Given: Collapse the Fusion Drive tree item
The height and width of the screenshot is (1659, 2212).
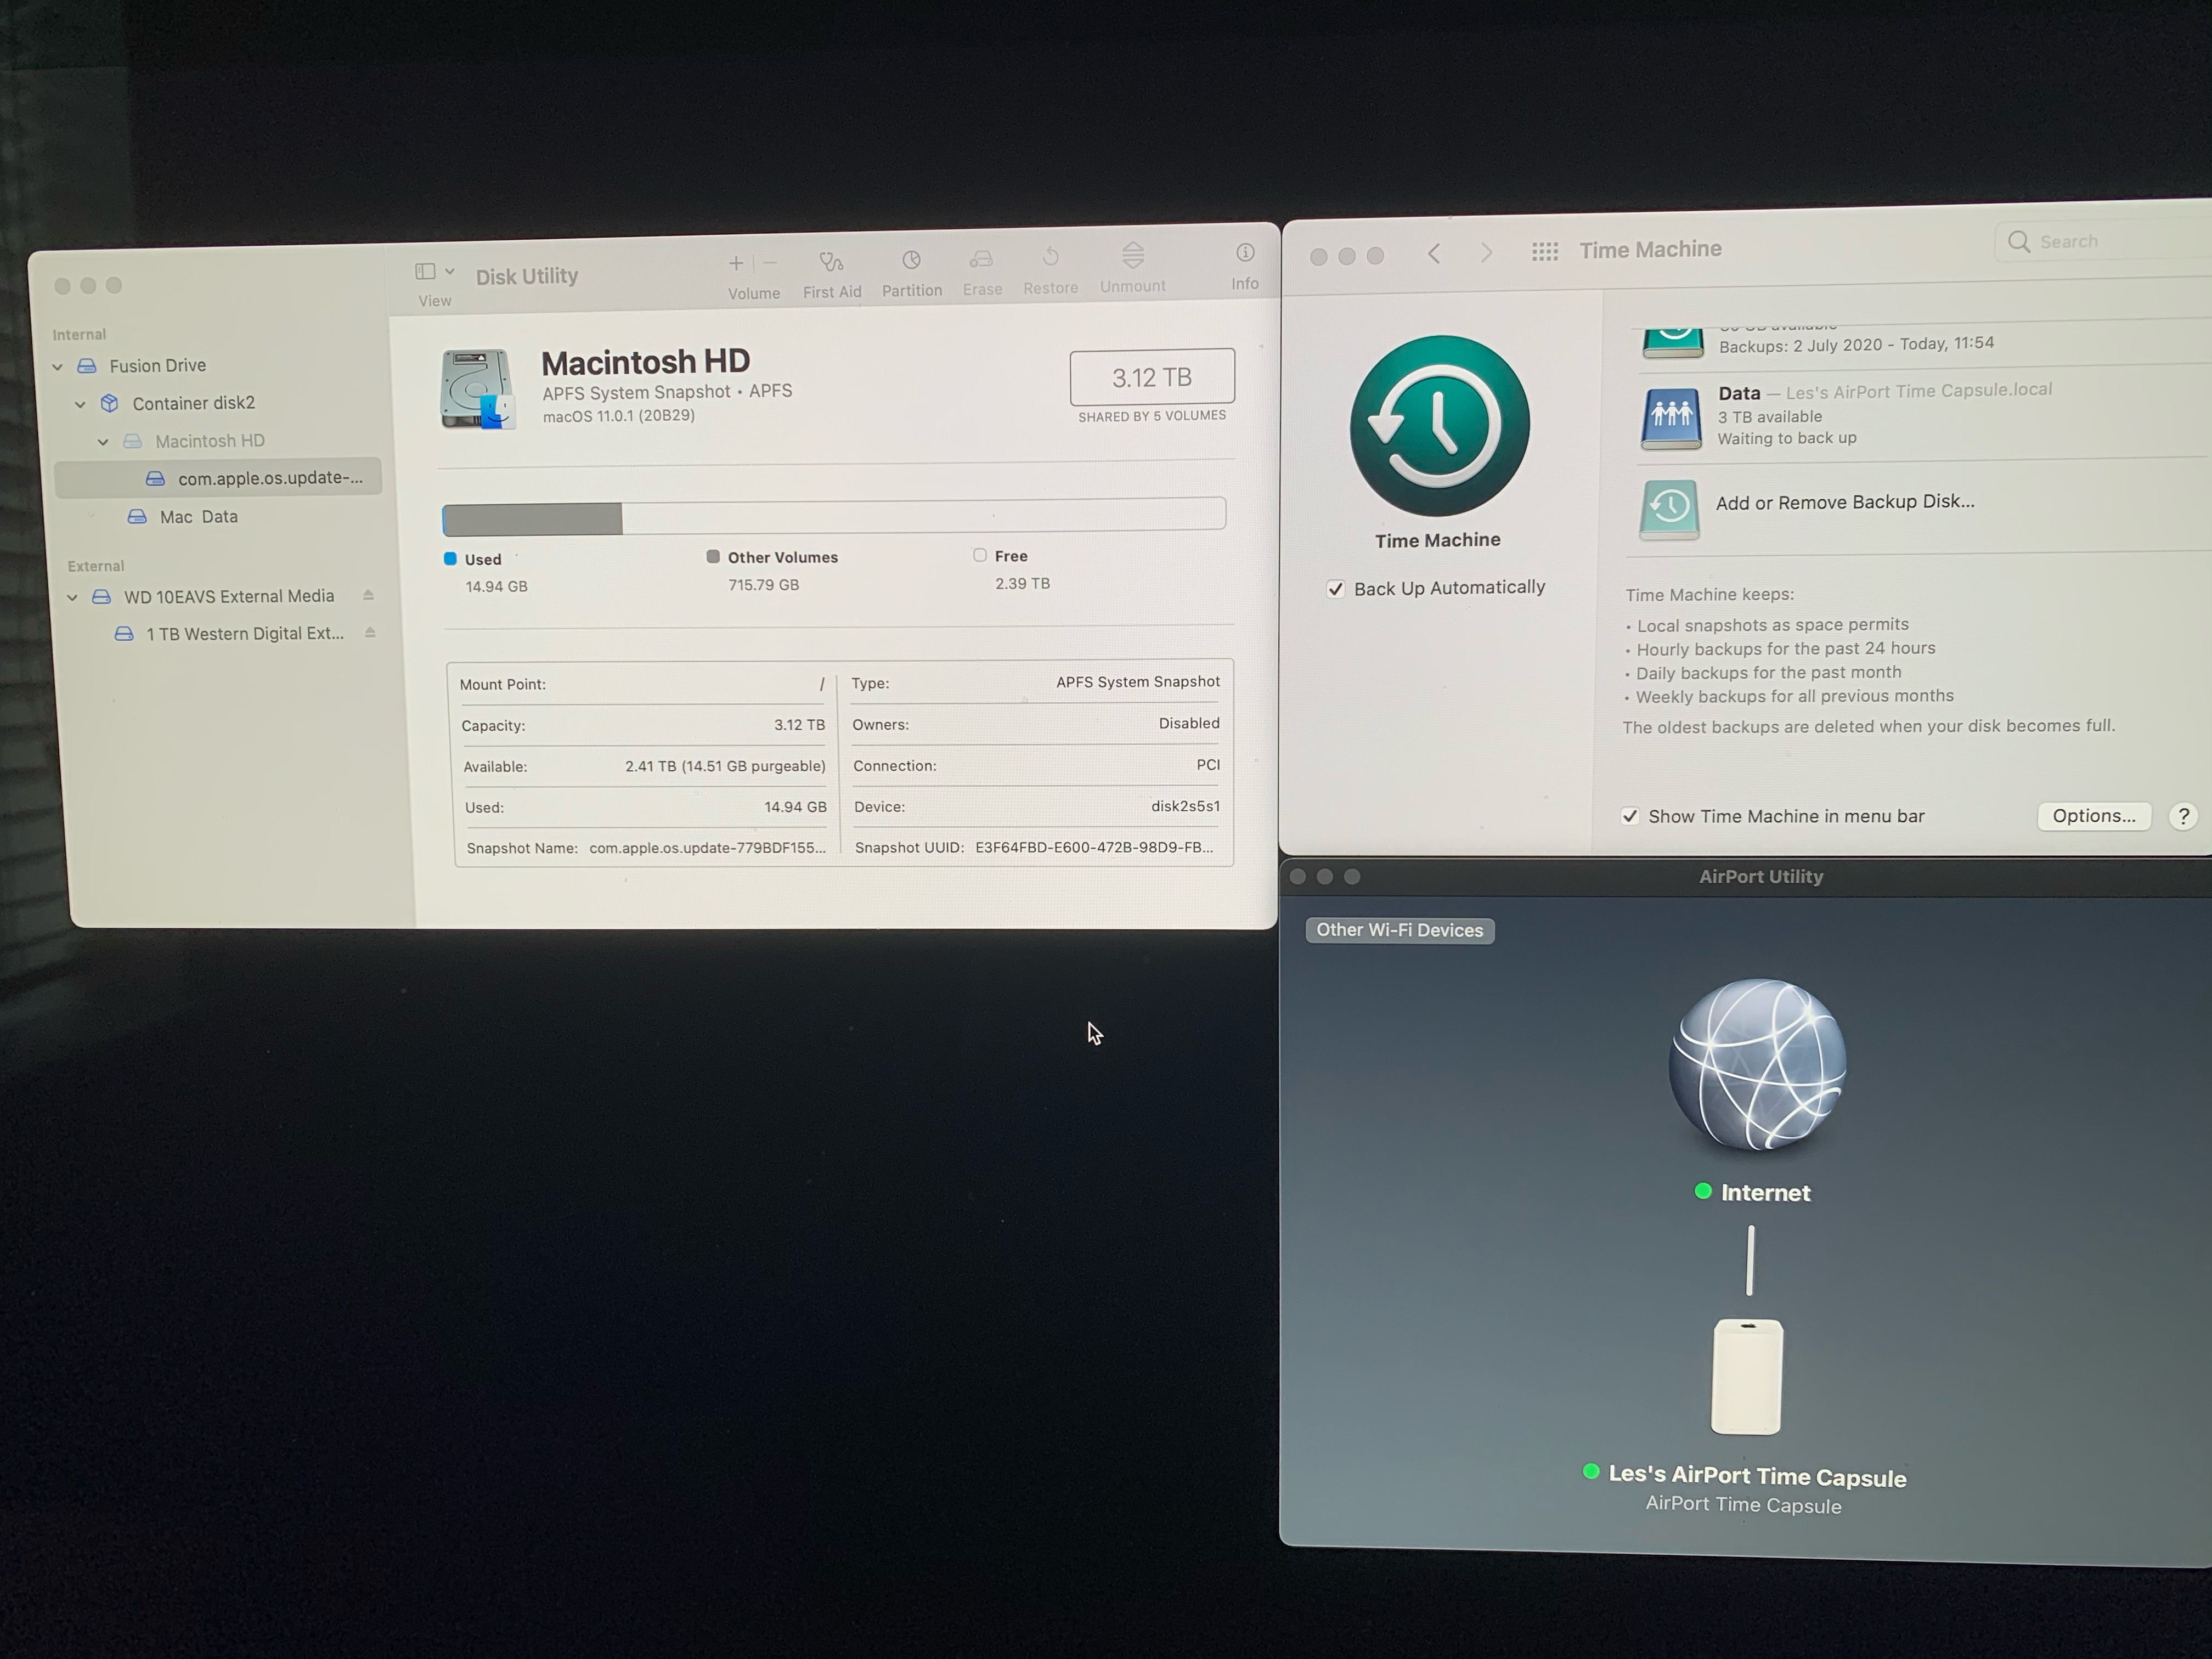Looking at the screenshot, I should (58, 367).
